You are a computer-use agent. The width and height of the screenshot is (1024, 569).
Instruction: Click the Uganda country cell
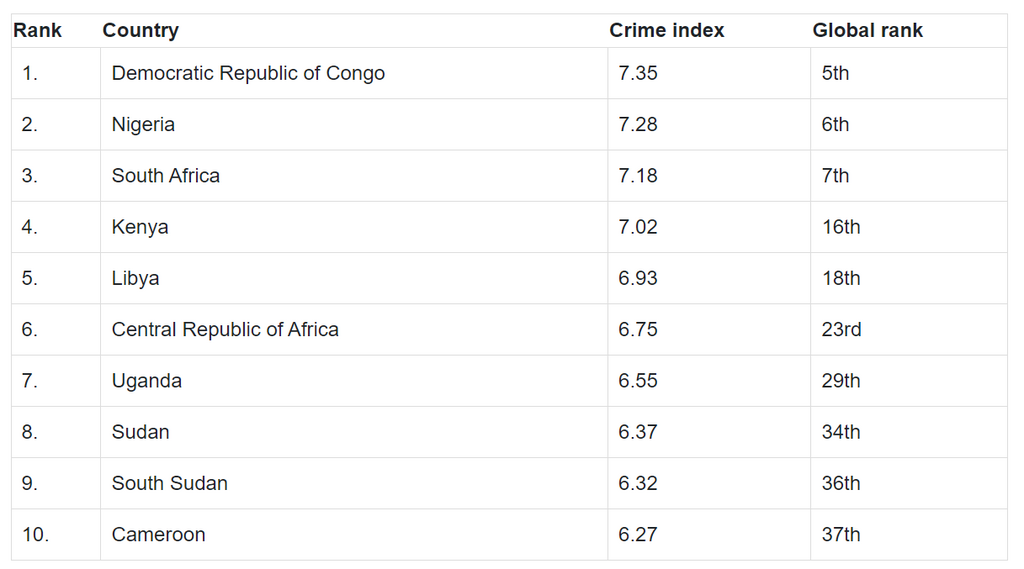click(354, 381)
